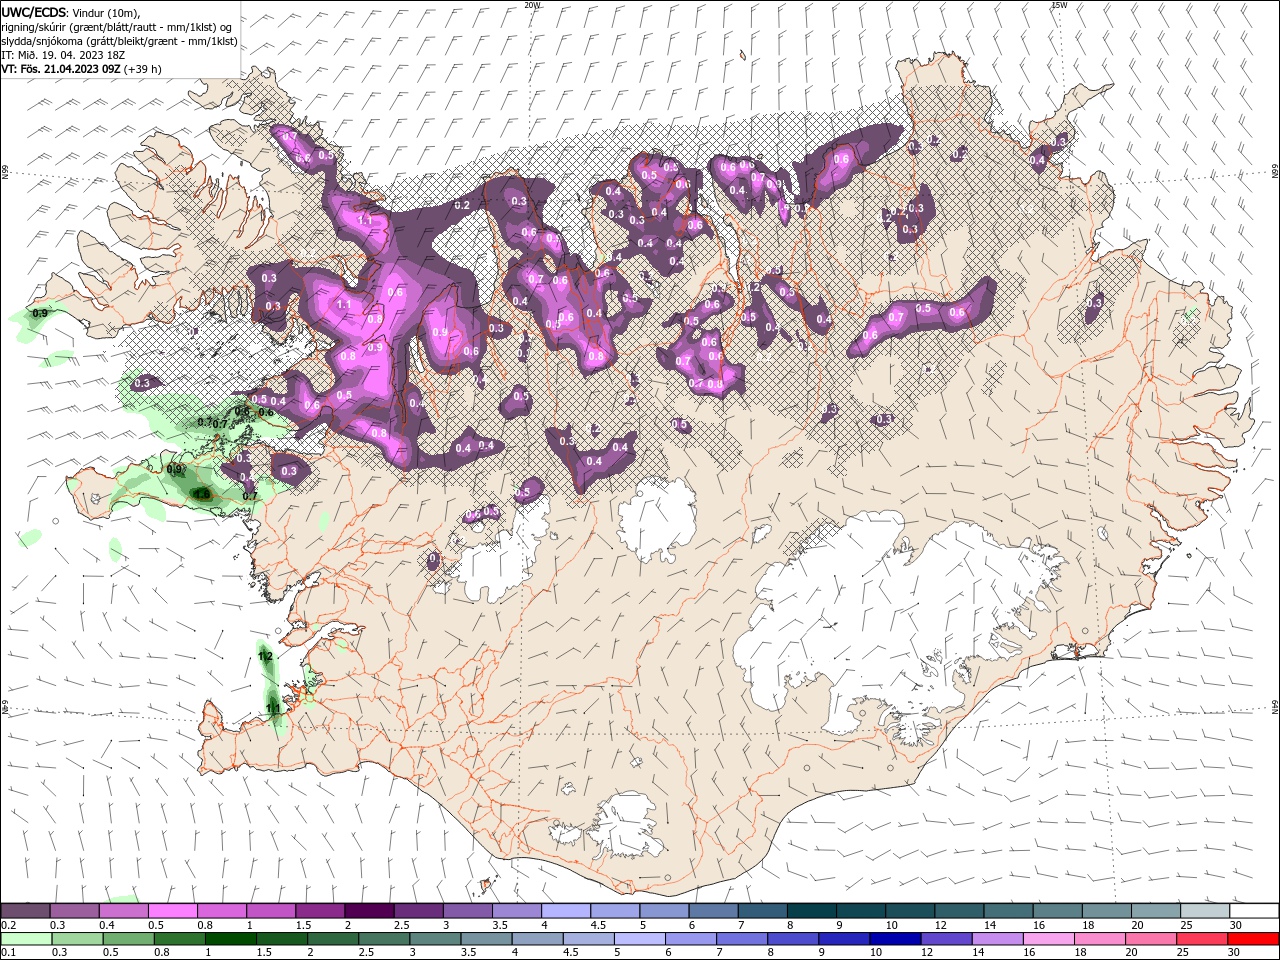Pick the upper legend swatch between 1.5 and 2
Screen dimensions: 1280x960
point(320,911)
